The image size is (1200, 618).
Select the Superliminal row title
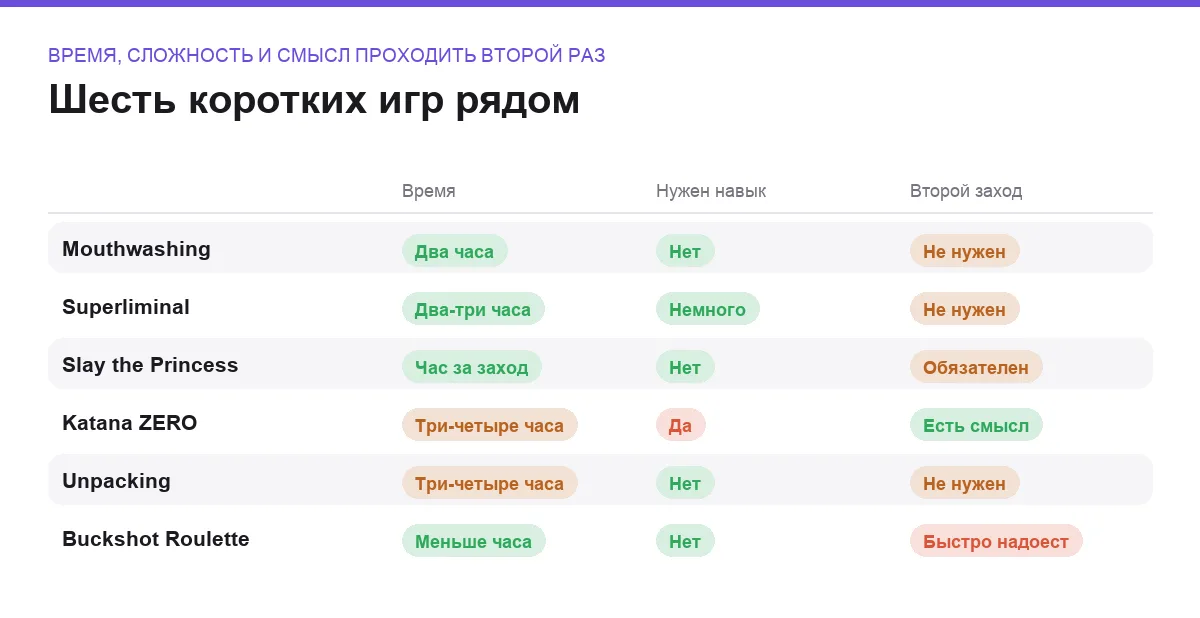(x=126, y=307)
